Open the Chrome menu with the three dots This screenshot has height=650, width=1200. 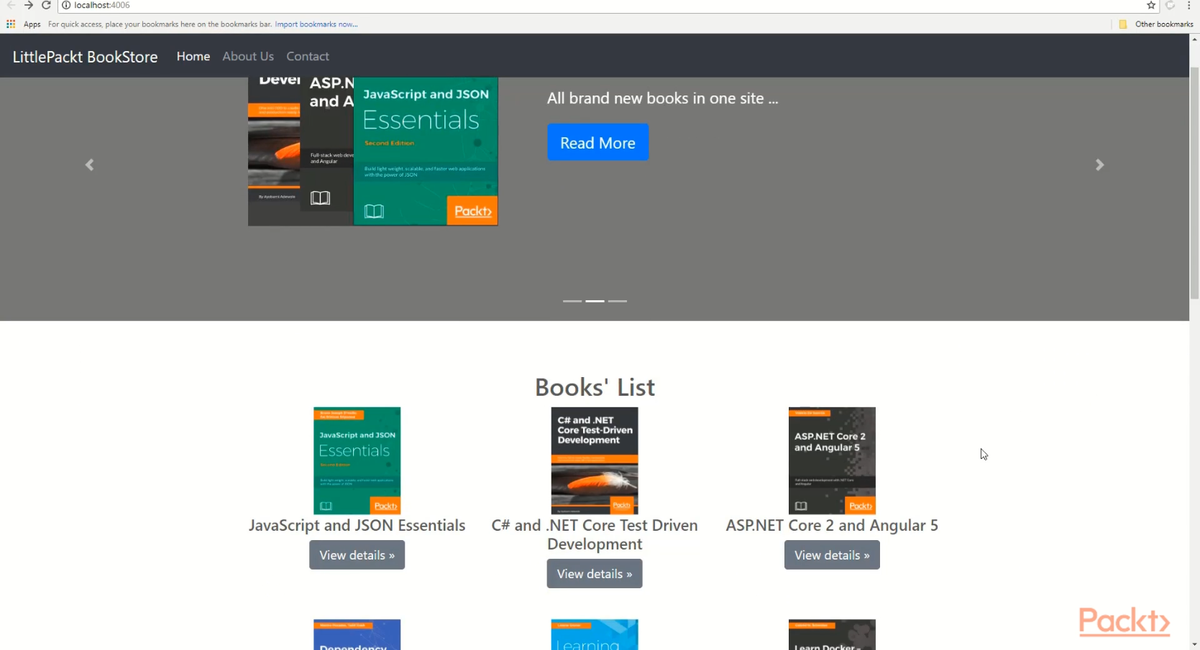tap(1188, 5)
